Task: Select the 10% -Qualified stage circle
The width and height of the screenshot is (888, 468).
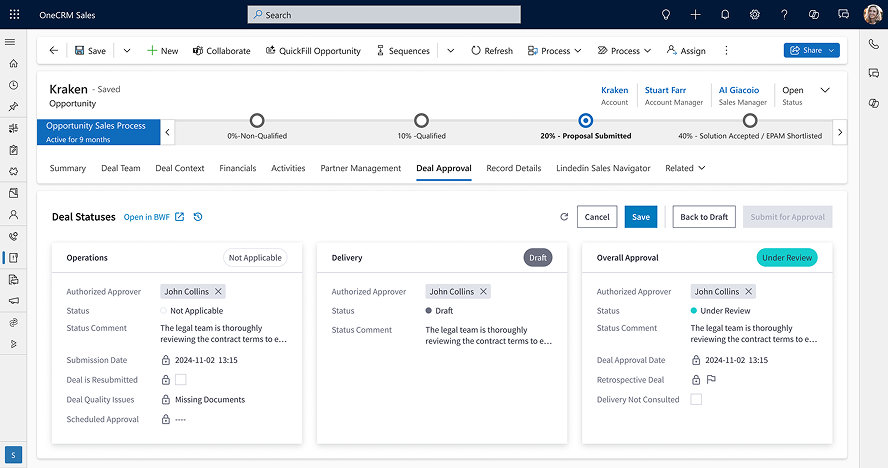Action: tap(421, 120)
